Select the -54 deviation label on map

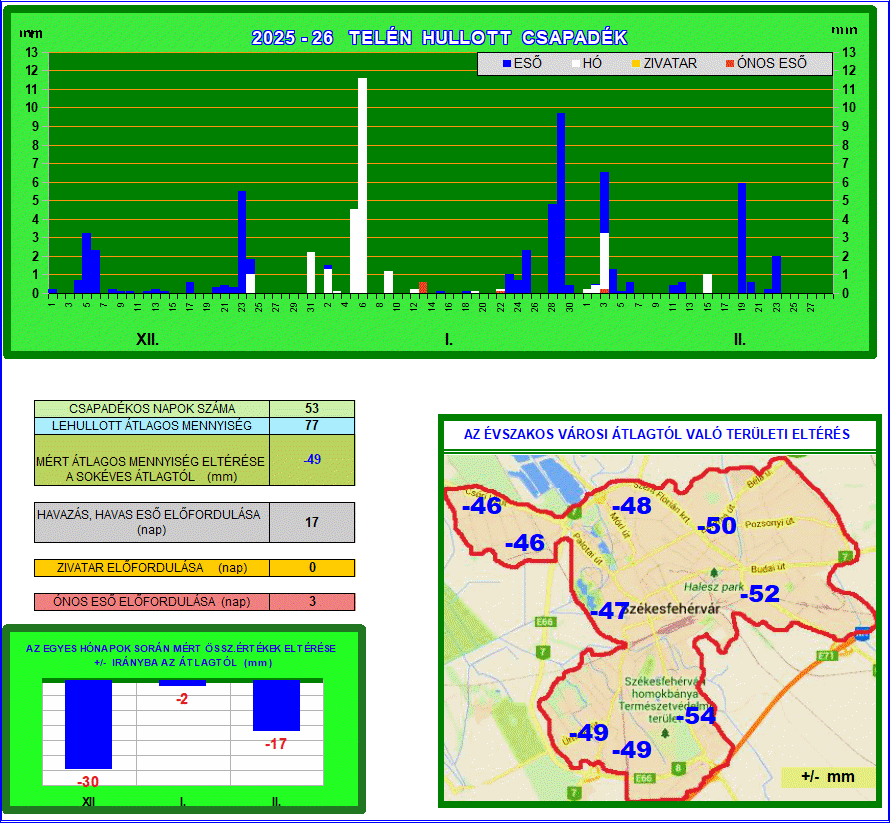[696, 716]
